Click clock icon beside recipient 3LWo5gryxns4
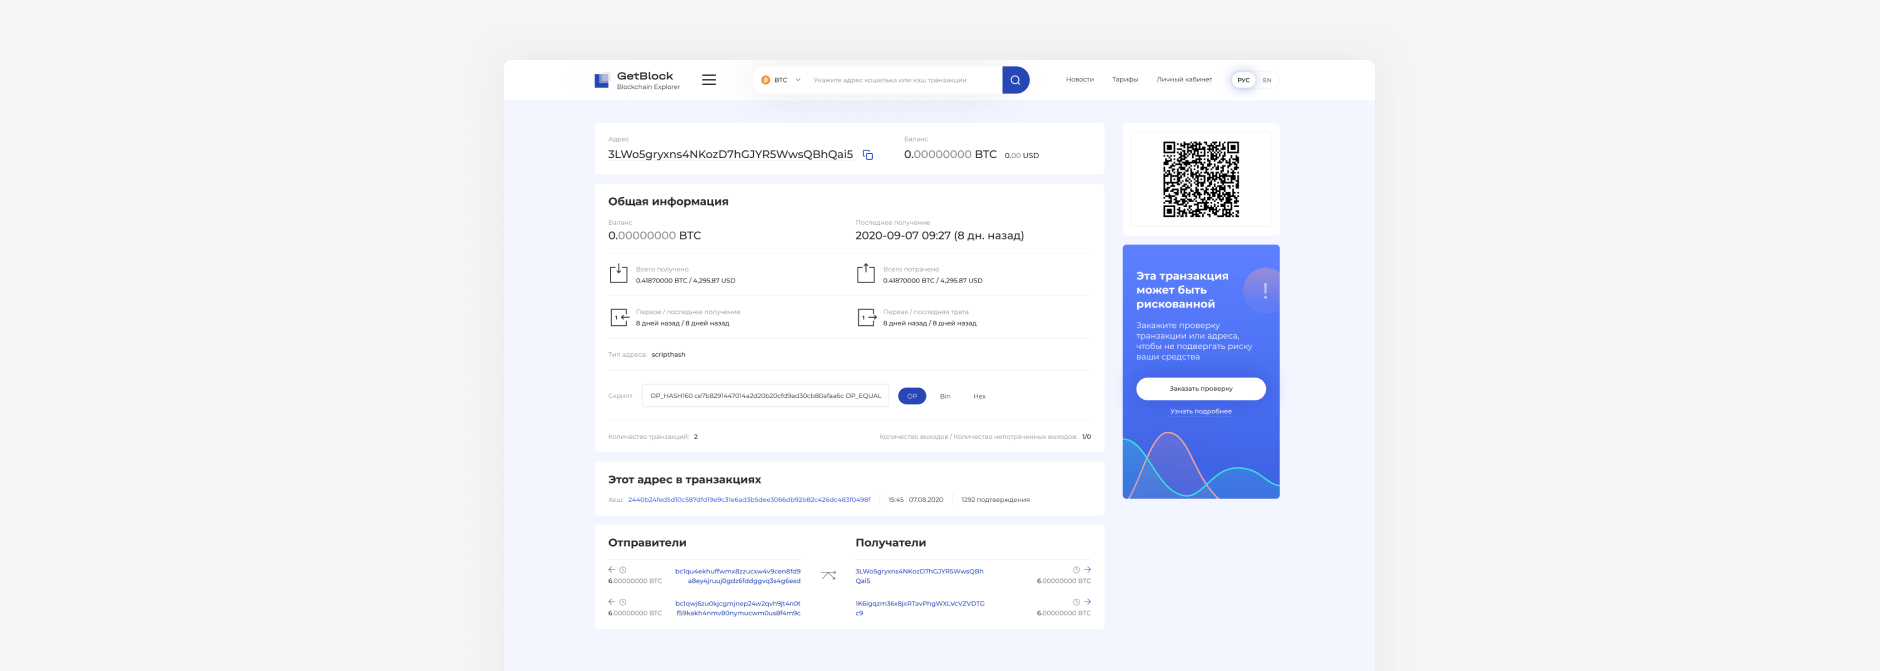Image resolution: width=1880 pixels, height=671 pixels. click(1077, 570)
